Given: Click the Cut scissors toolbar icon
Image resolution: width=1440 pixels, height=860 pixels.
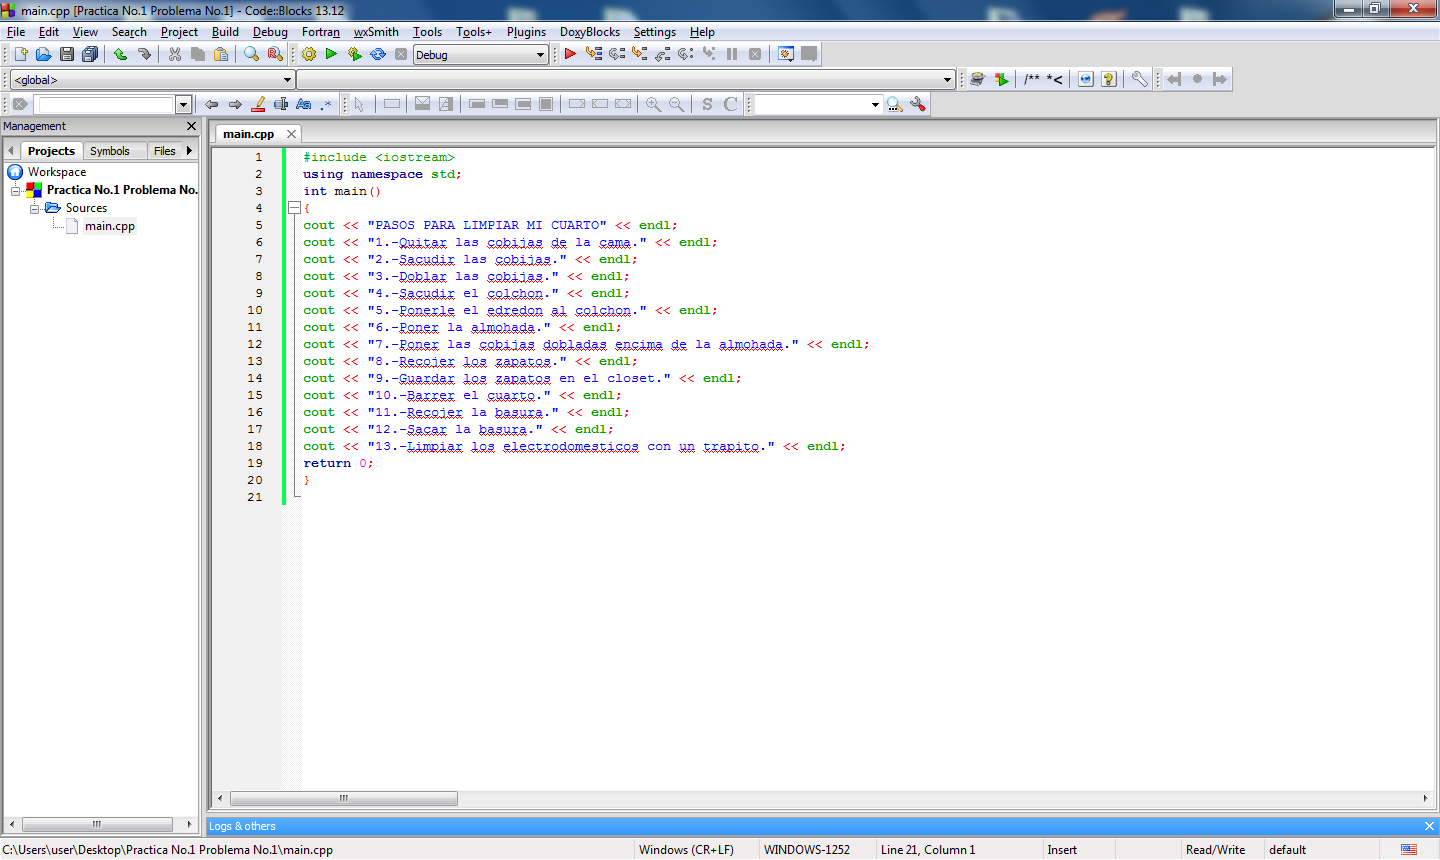Looking at the screenshot, I should point(173,54).
